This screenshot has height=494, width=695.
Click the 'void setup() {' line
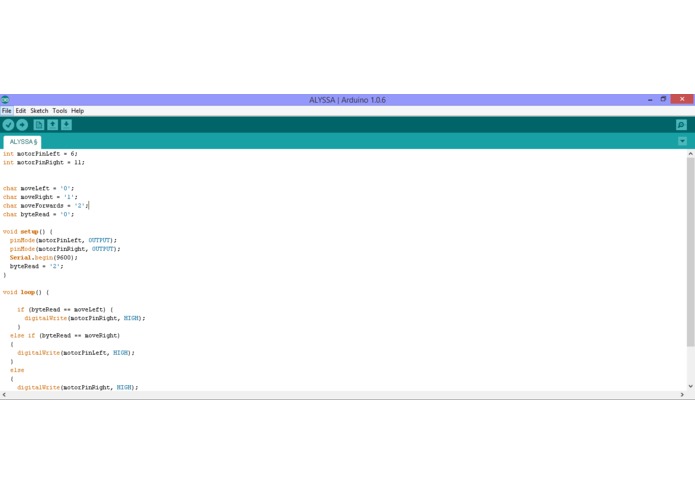tap(27, 232)
